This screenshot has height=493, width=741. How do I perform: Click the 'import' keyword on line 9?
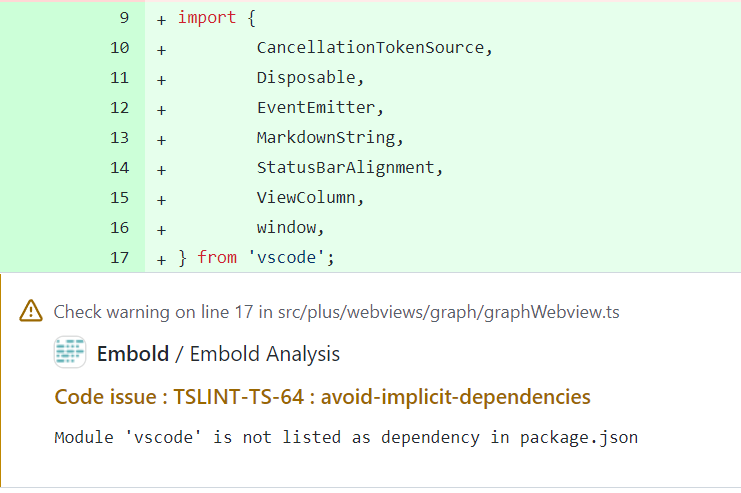207,18
